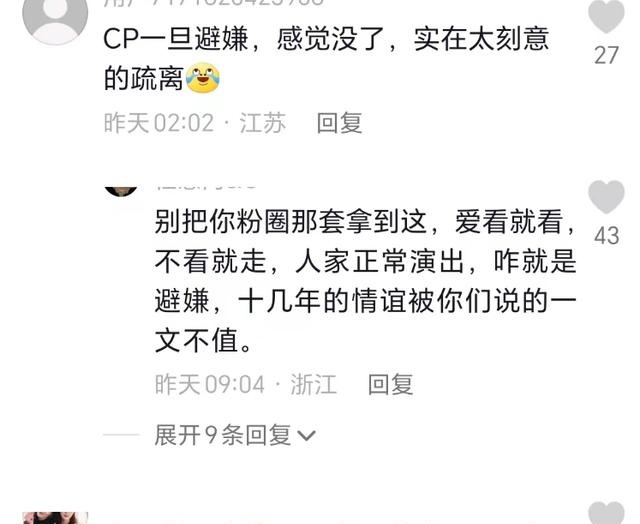The width and height of the screenshot is (640, 524).
Task: Tap the timestamp 昨天 02:02 · 江苏
Action: pos(195,123)
